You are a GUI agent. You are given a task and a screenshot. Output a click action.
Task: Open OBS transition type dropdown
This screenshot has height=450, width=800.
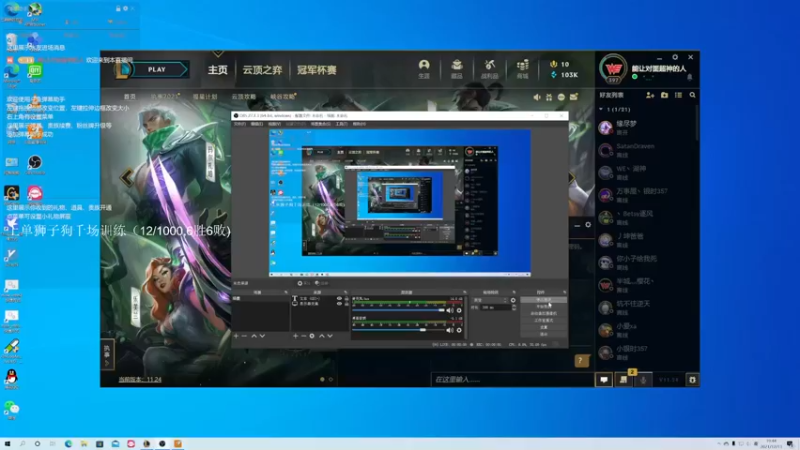pos(490,300)
